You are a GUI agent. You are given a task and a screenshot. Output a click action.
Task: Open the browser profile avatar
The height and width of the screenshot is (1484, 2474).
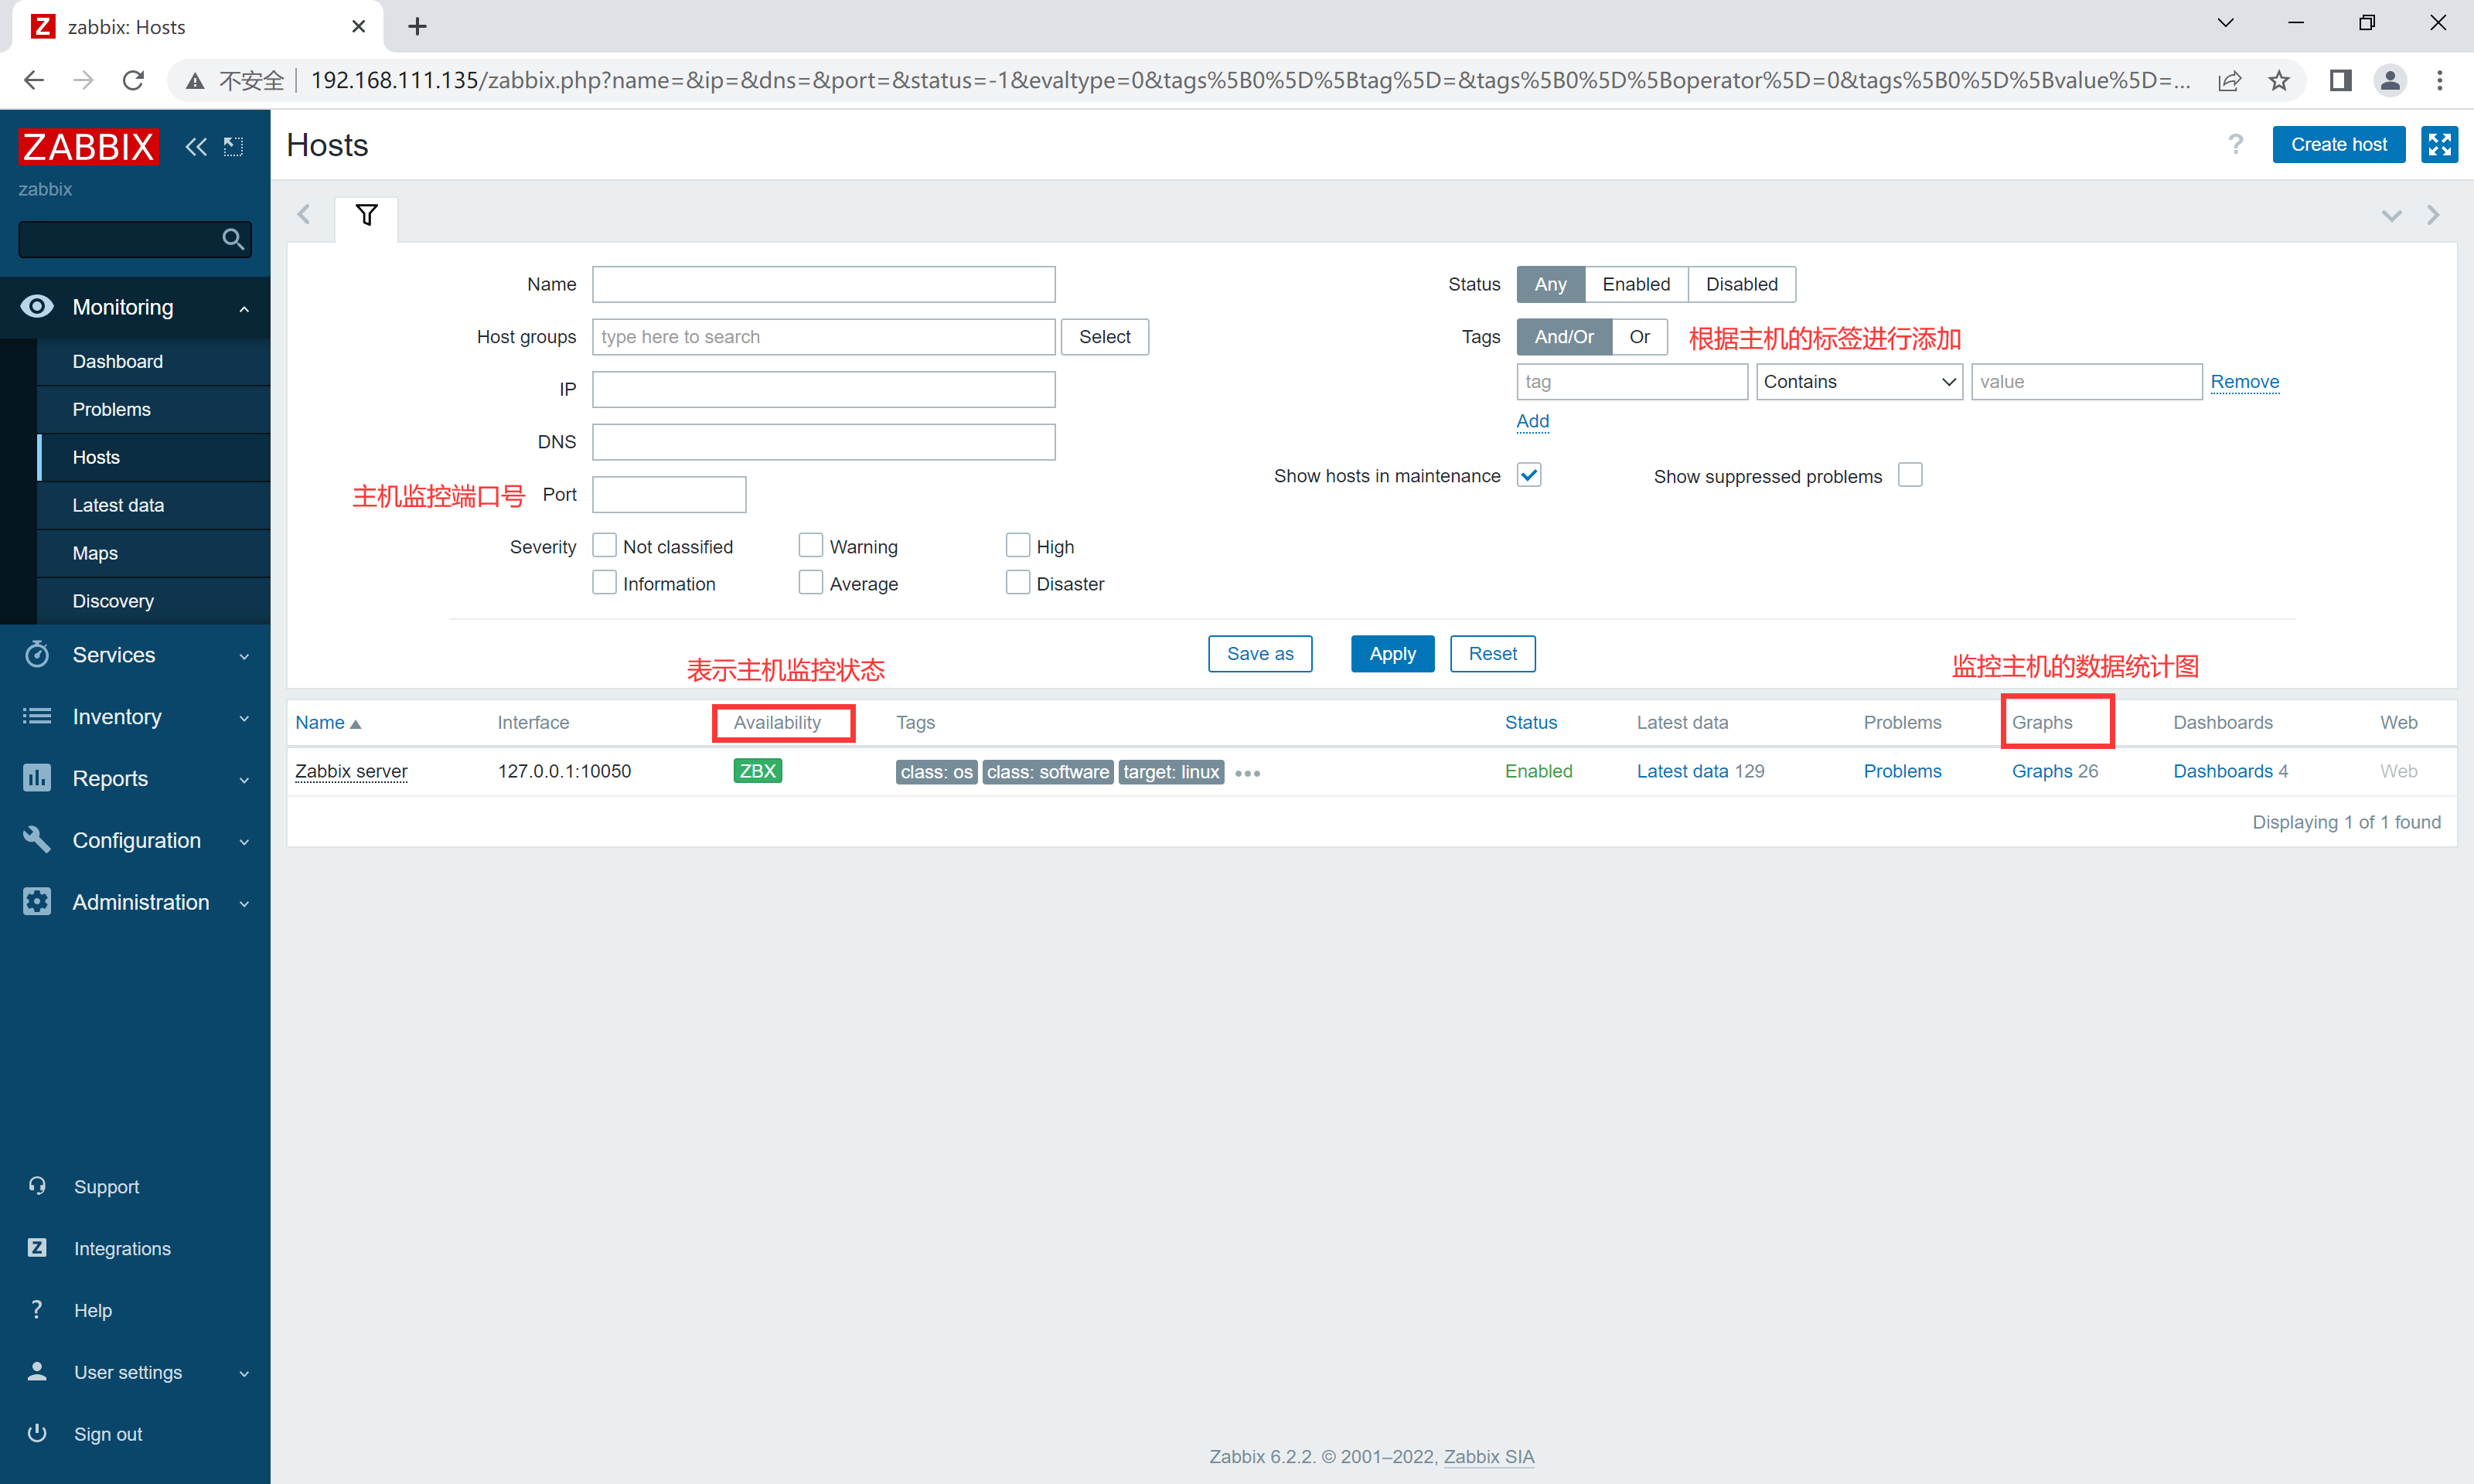(2390, 80)
